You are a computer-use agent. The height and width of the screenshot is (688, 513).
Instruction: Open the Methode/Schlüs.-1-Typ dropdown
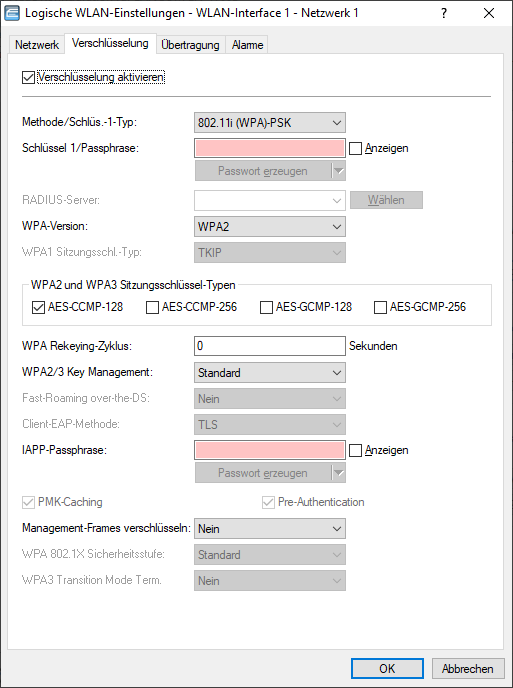pos(269,123)
